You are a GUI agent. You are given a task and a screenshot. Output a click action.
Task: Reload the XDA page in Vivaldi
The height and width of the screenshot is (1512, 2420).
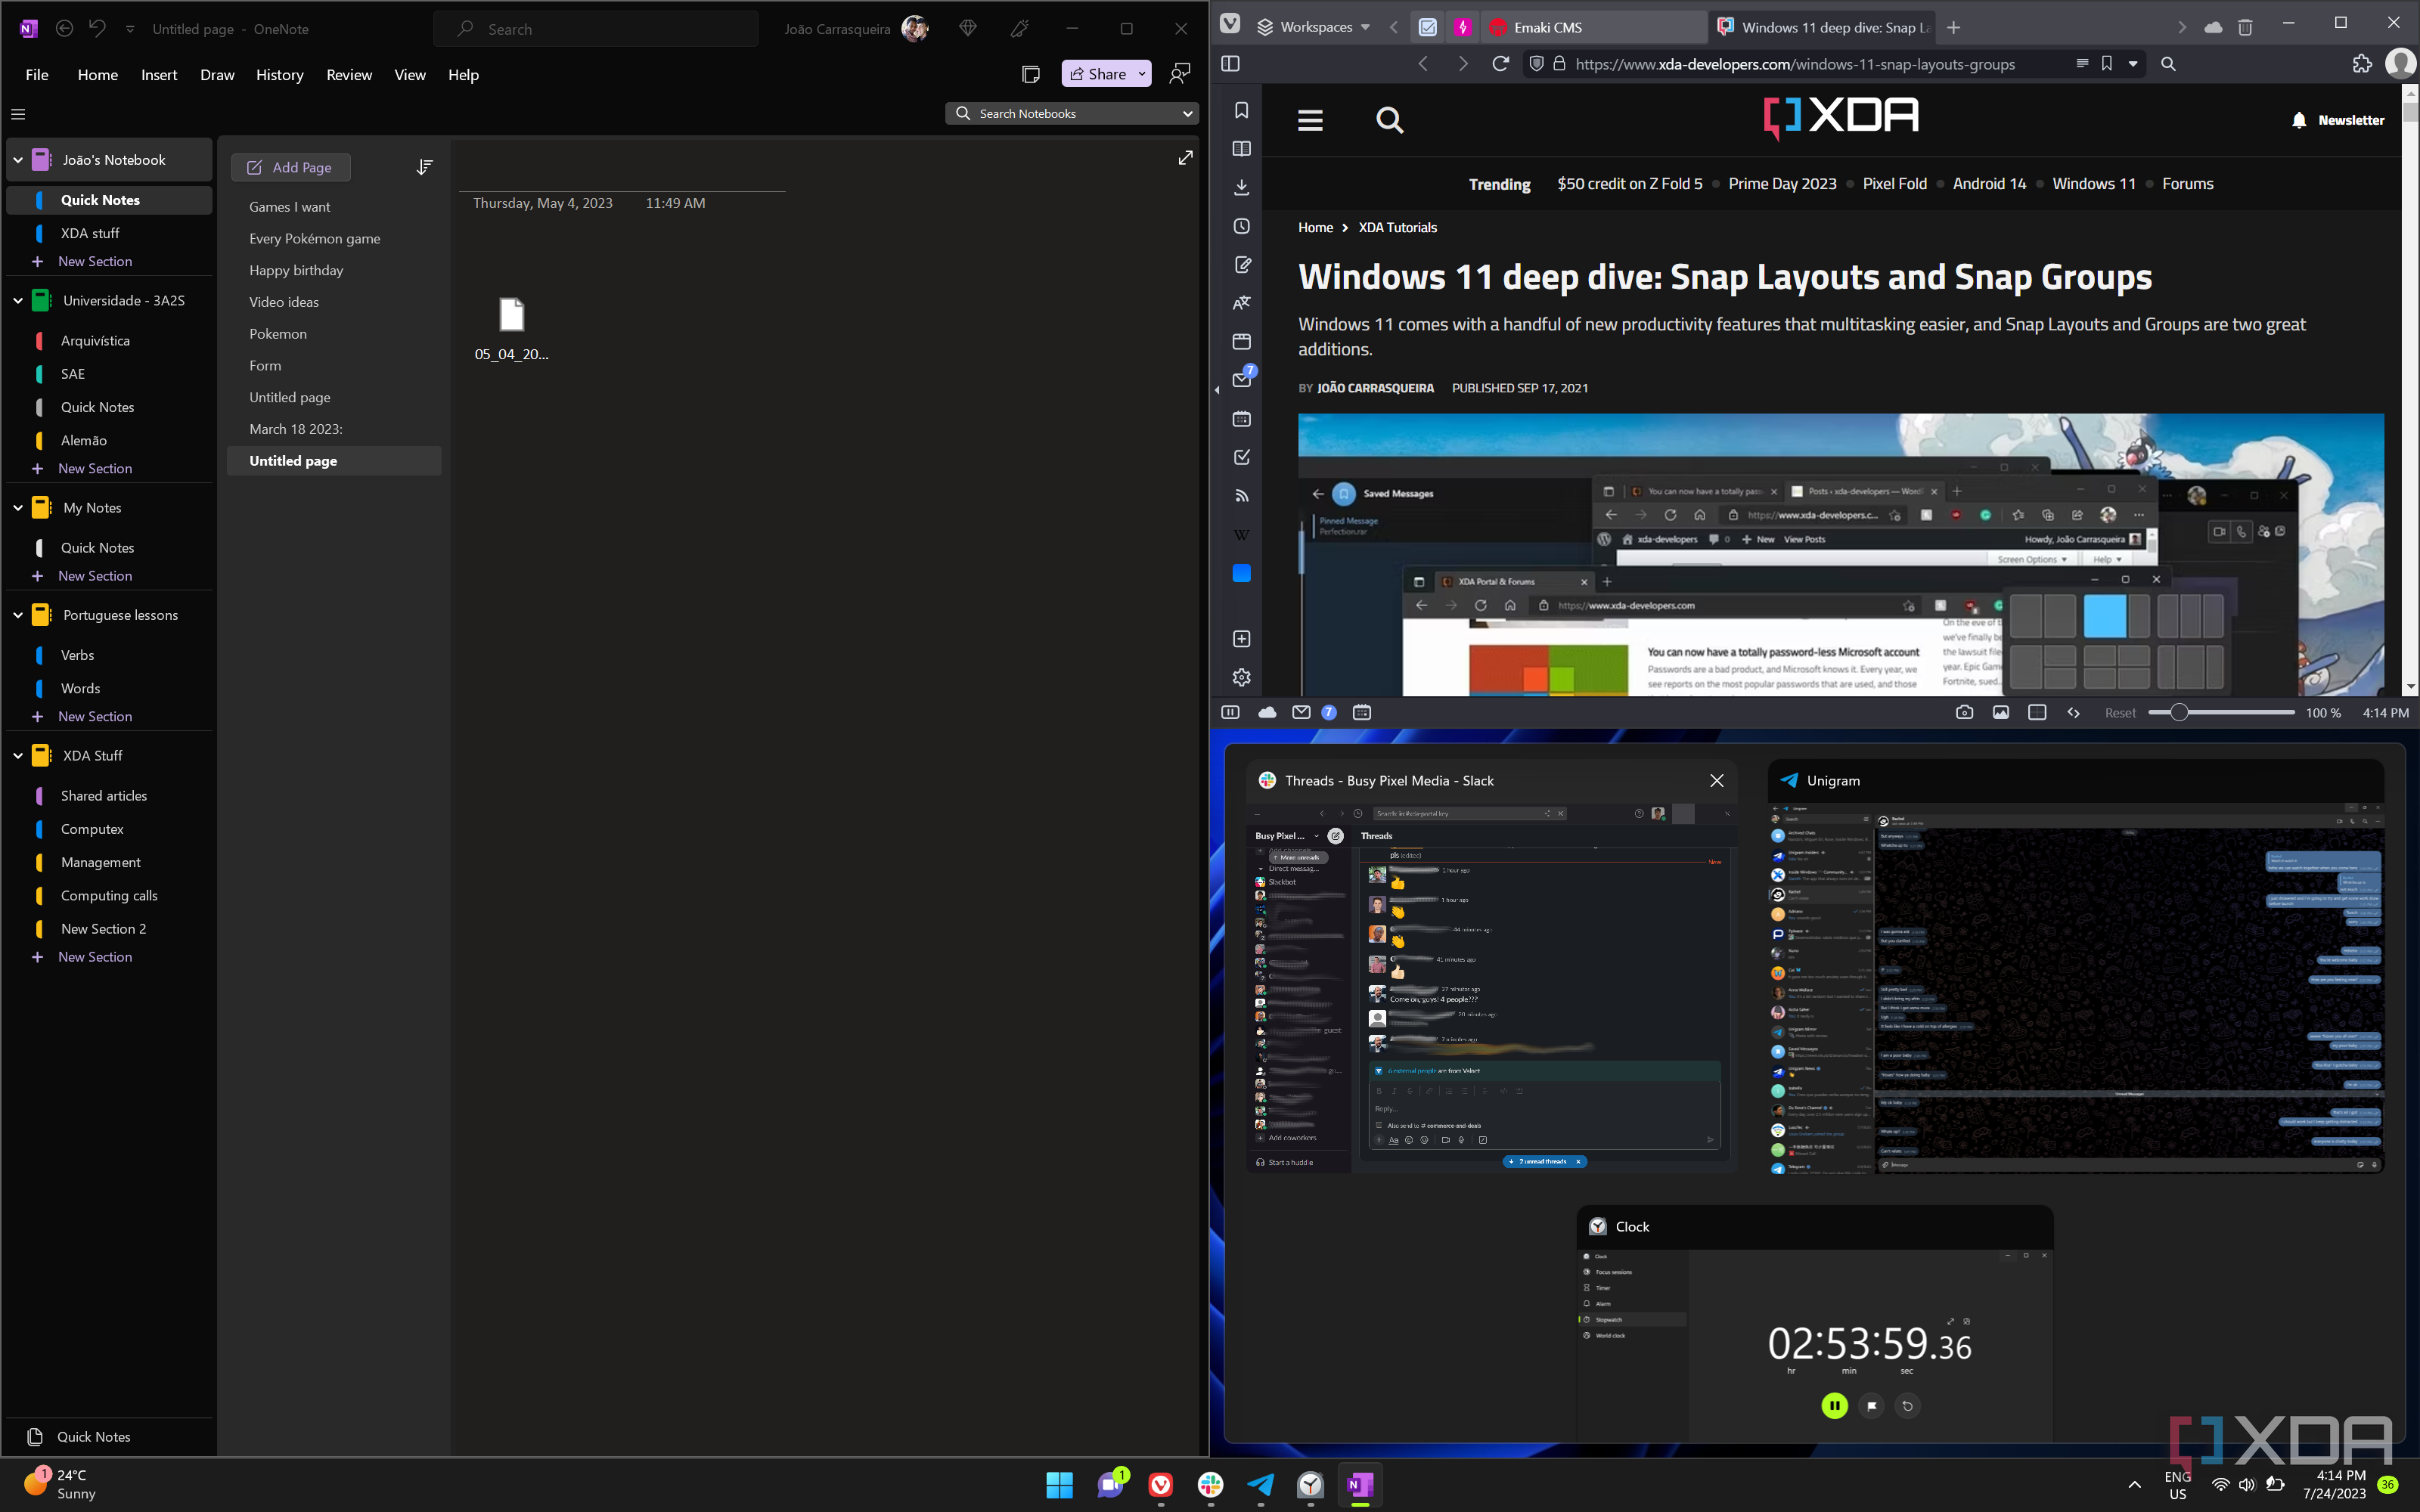(1500, 64)
